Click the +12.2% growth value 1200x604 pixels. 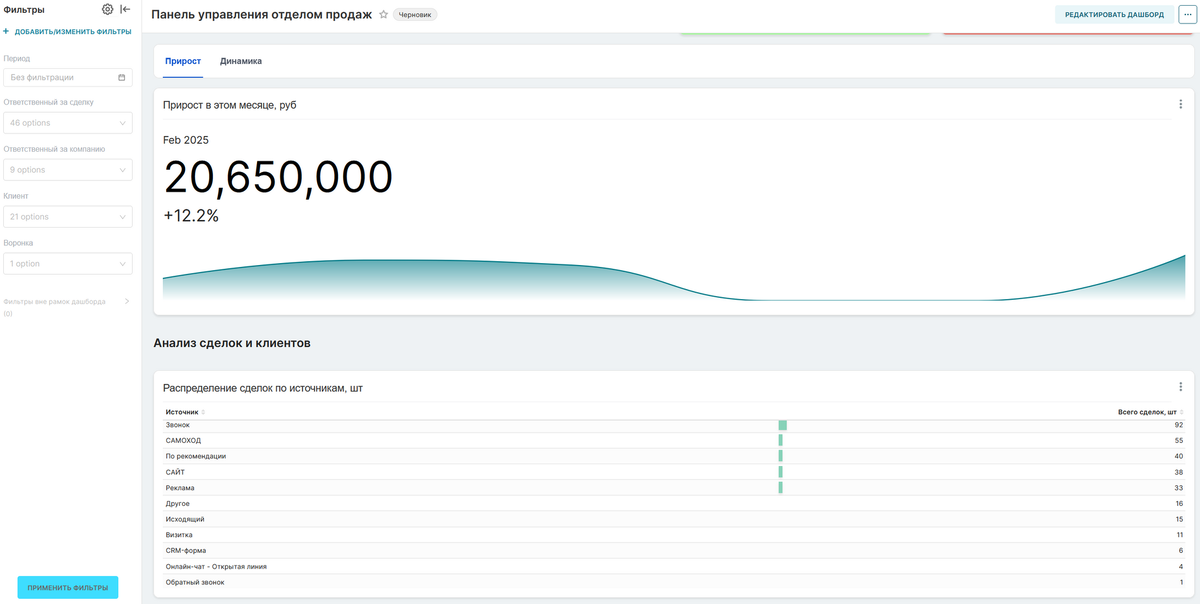(191, 215)
